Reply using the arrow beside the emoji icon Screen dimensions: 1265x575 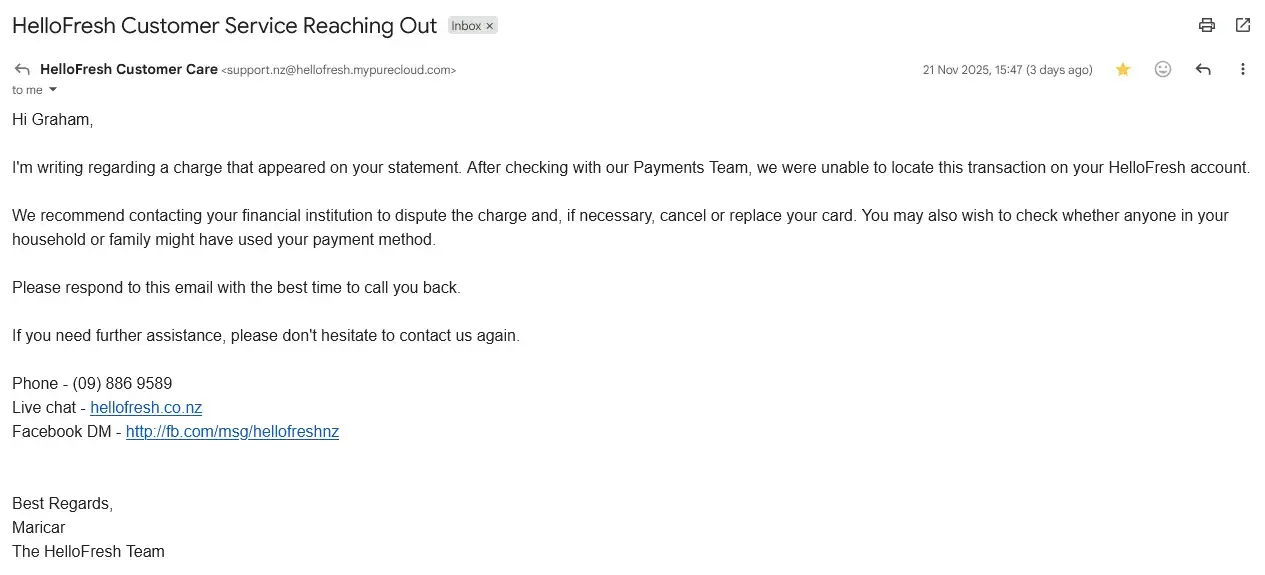coord(1203,70)
